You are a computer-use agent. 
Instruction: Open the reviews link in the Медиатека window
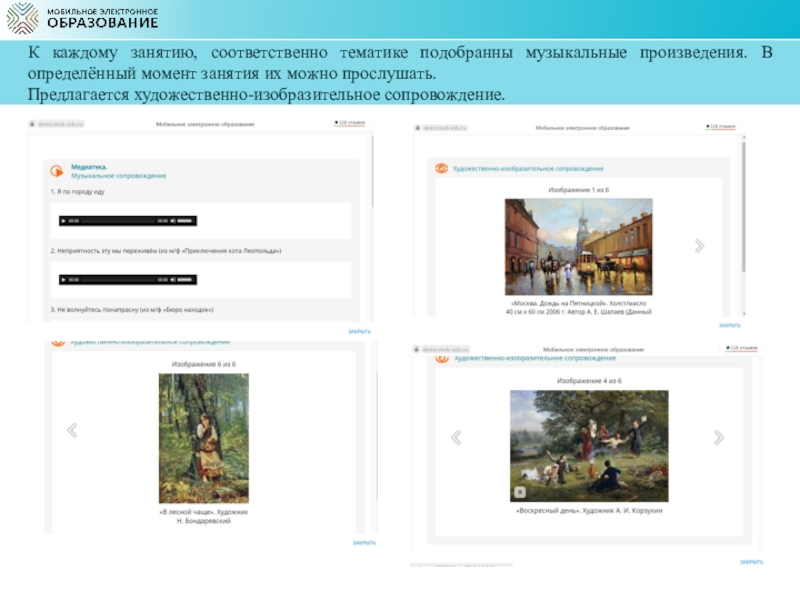(349, 123)
